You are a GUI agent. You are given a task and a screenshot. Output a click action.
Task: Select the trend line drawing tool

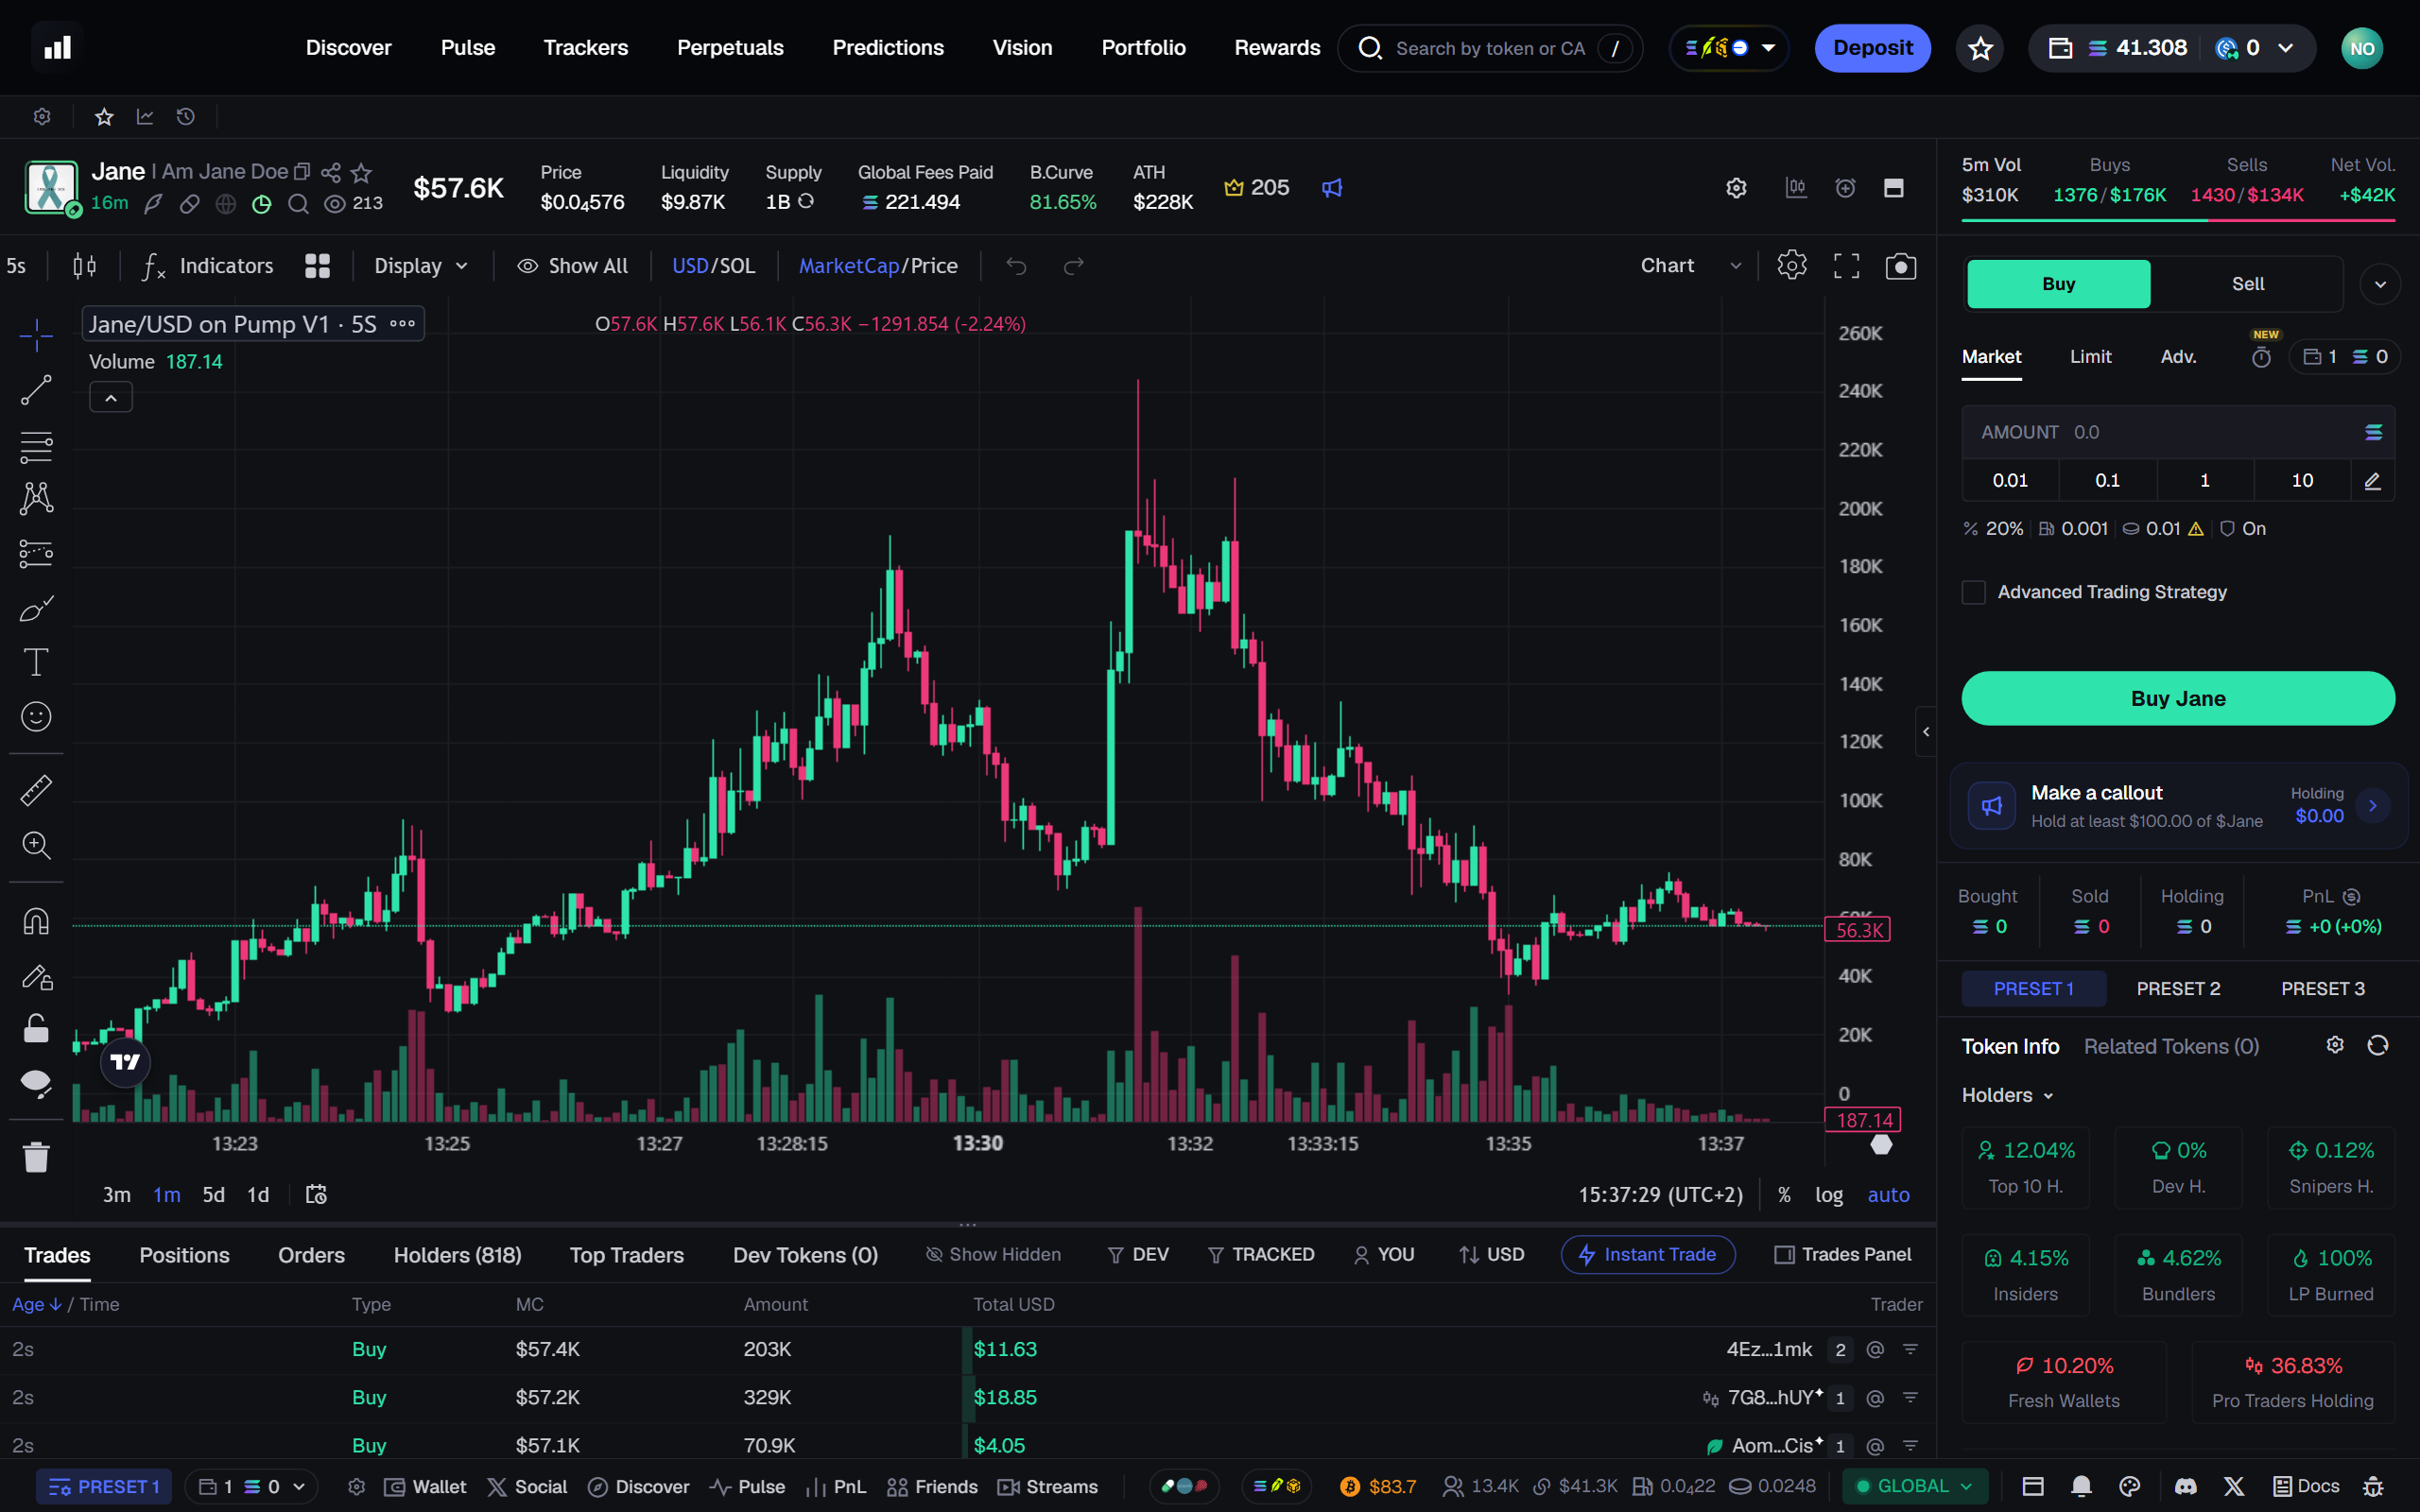[x=36, y=390]
